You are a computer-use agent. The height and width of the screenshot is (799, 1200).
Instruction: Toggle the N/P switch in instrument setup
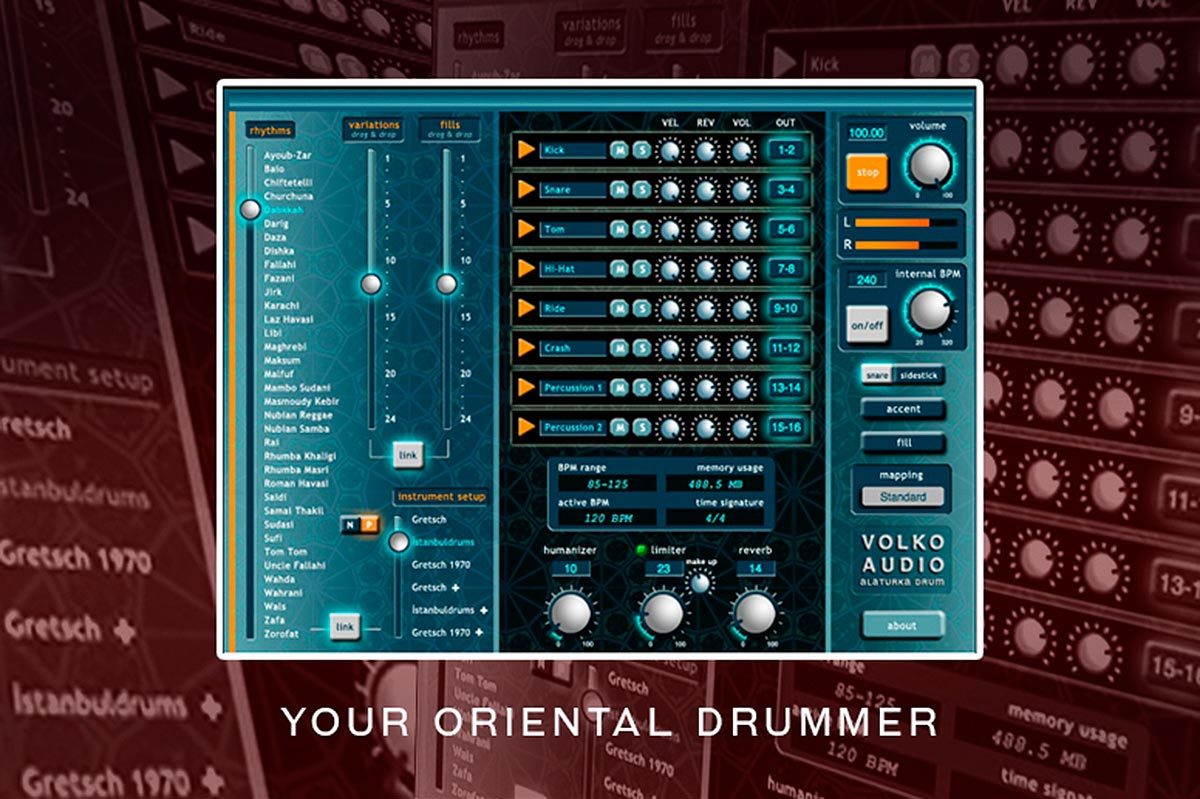tap(359, 526)
